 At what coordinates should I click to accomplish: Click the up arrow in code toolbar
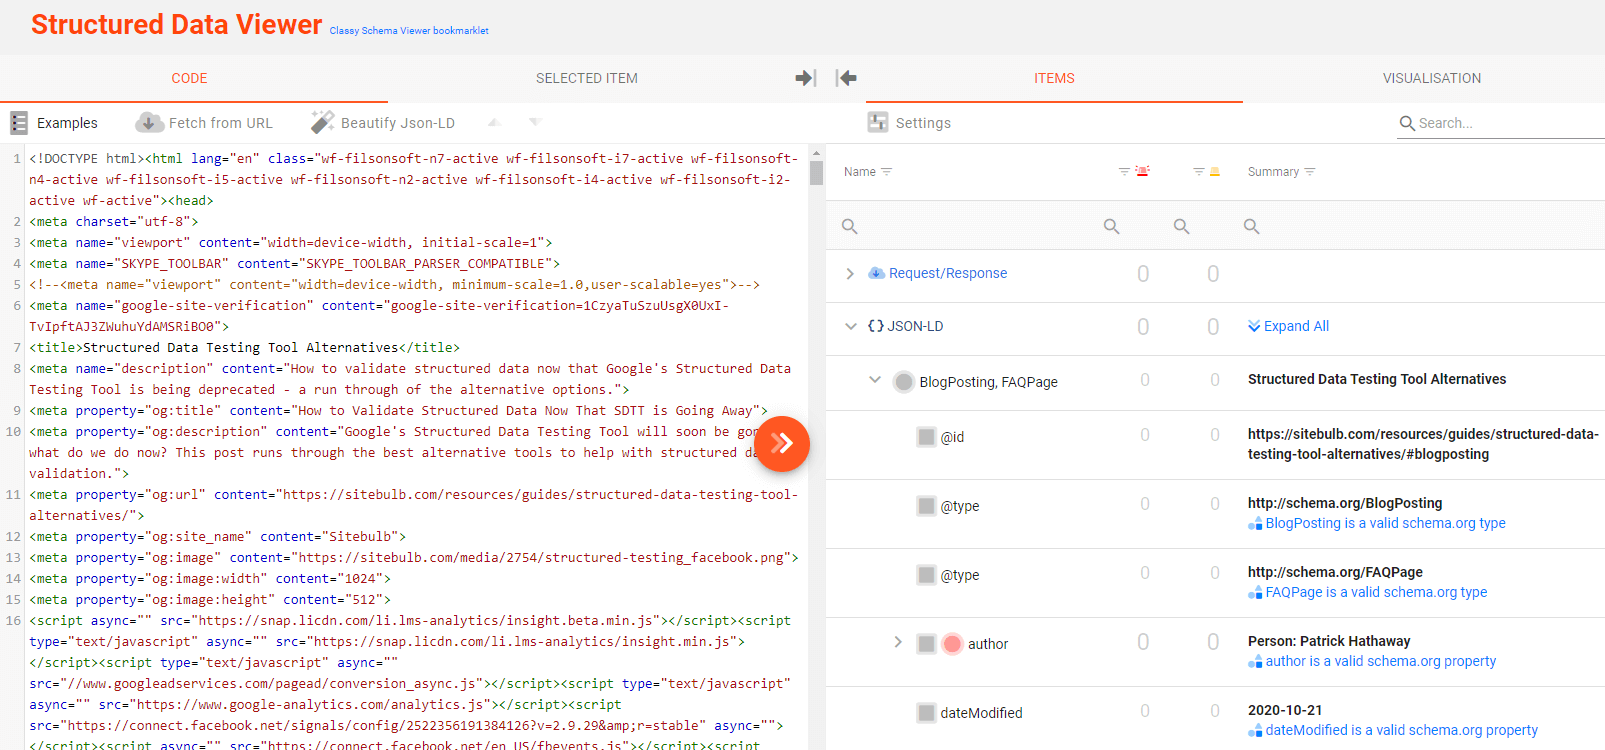pos(494,122)
